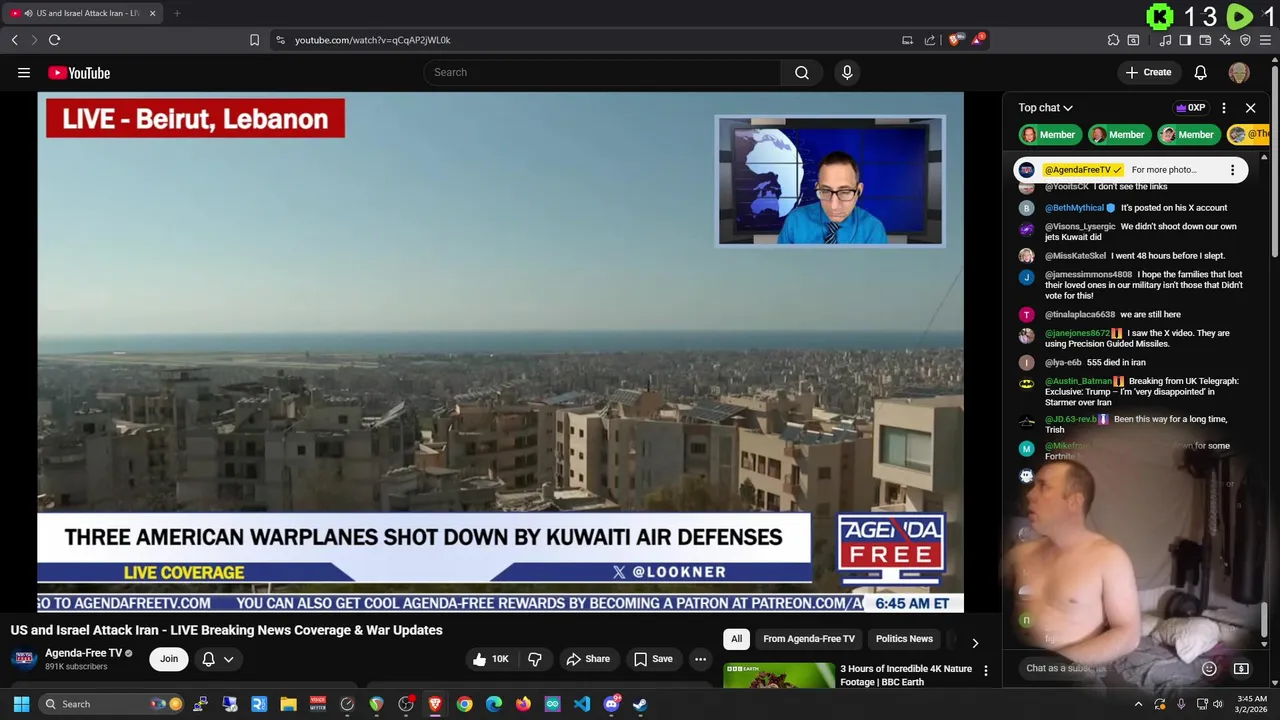Open the YouTube guide hamburger menu
This screenshot has width=1280, height=720.
pos(23,72)
